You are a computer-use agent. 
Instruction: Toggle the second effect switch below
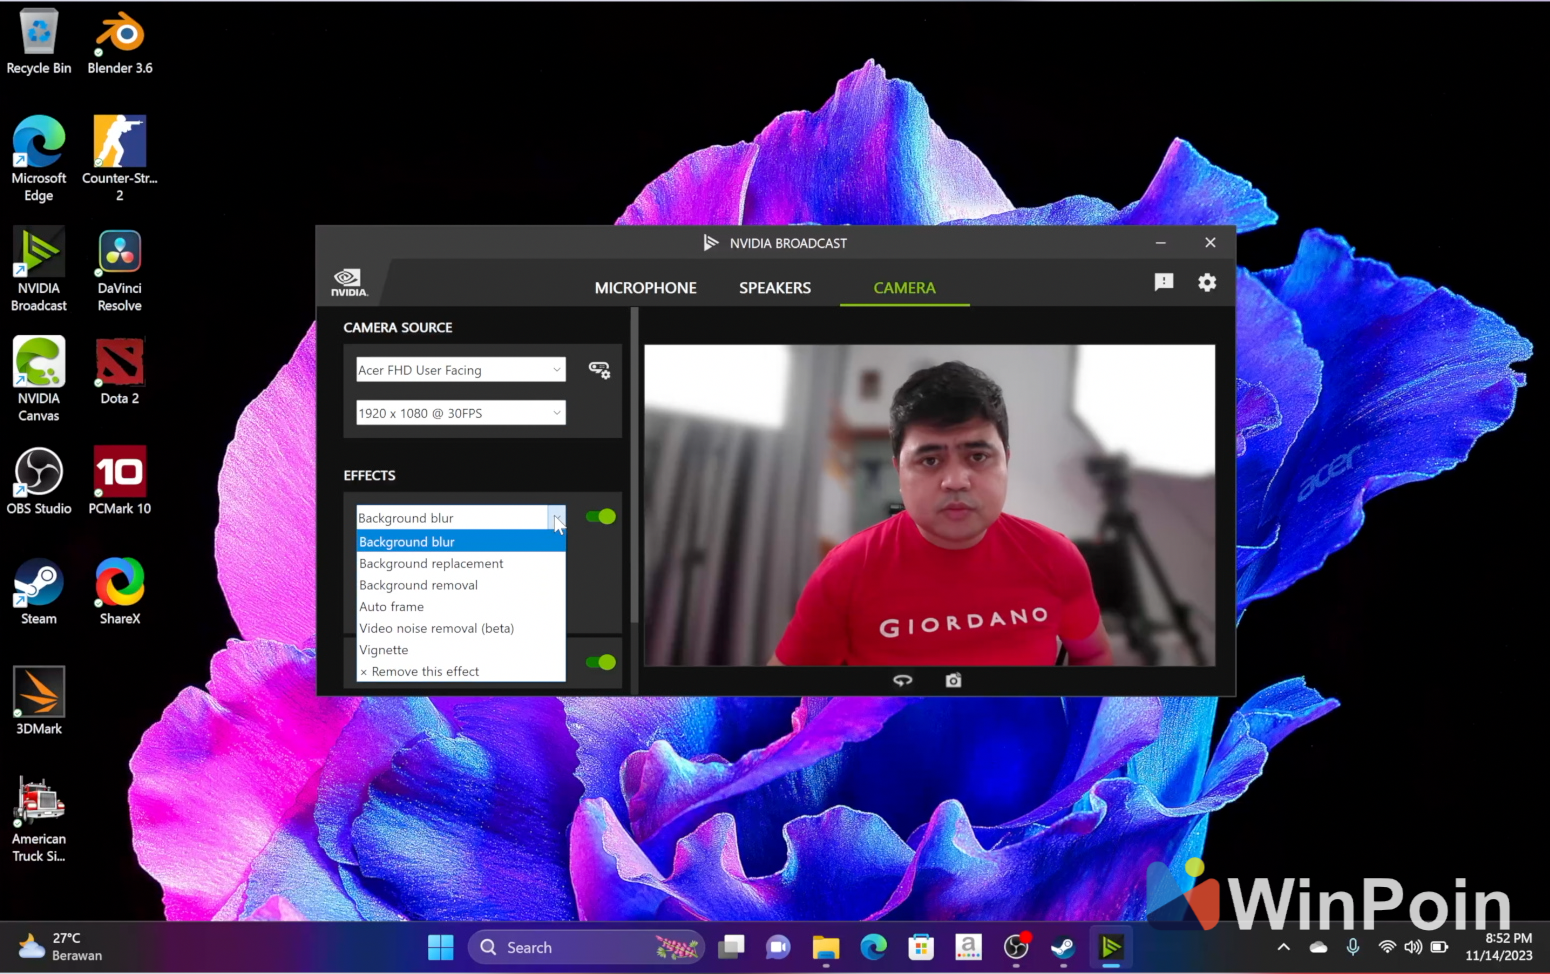click(x=601, y=662)
